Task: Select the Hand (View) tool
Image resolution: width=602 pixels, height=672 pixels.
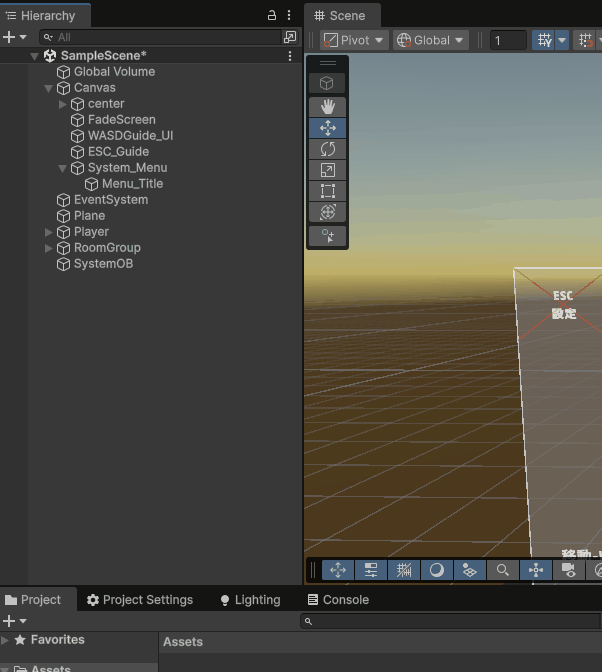Action: 327,106
